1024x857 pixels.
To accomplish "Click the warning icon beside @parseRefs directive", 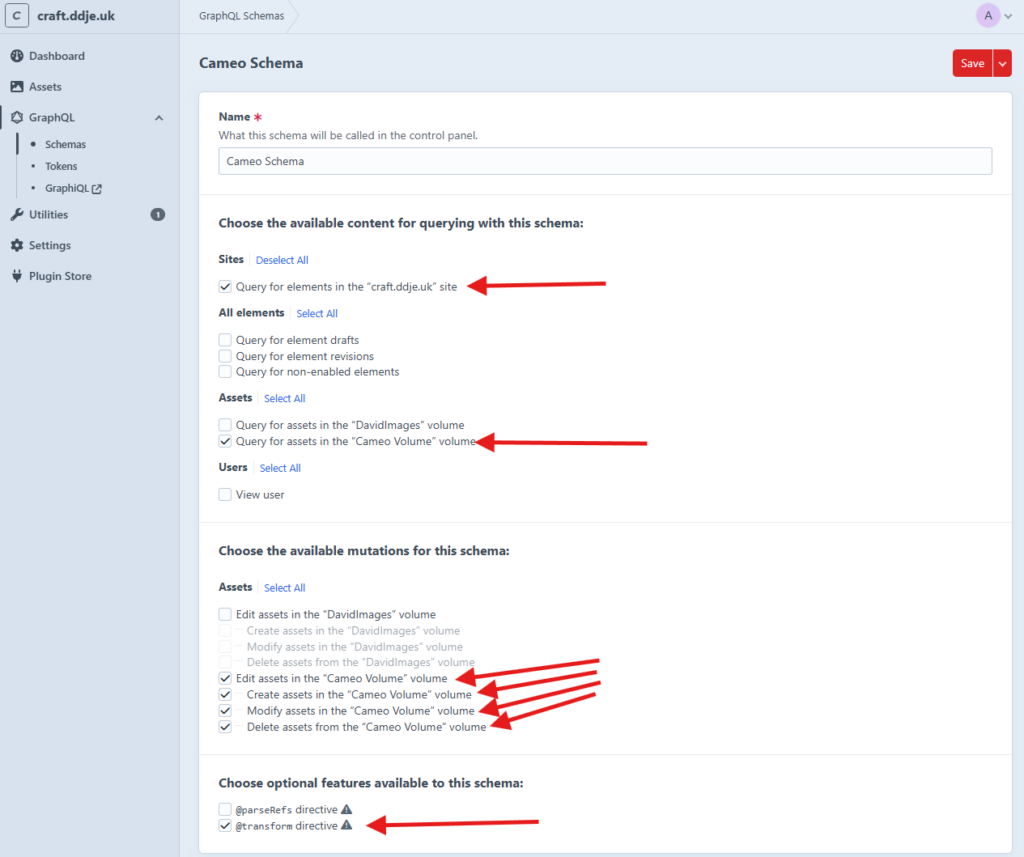I will coord(347,809).
